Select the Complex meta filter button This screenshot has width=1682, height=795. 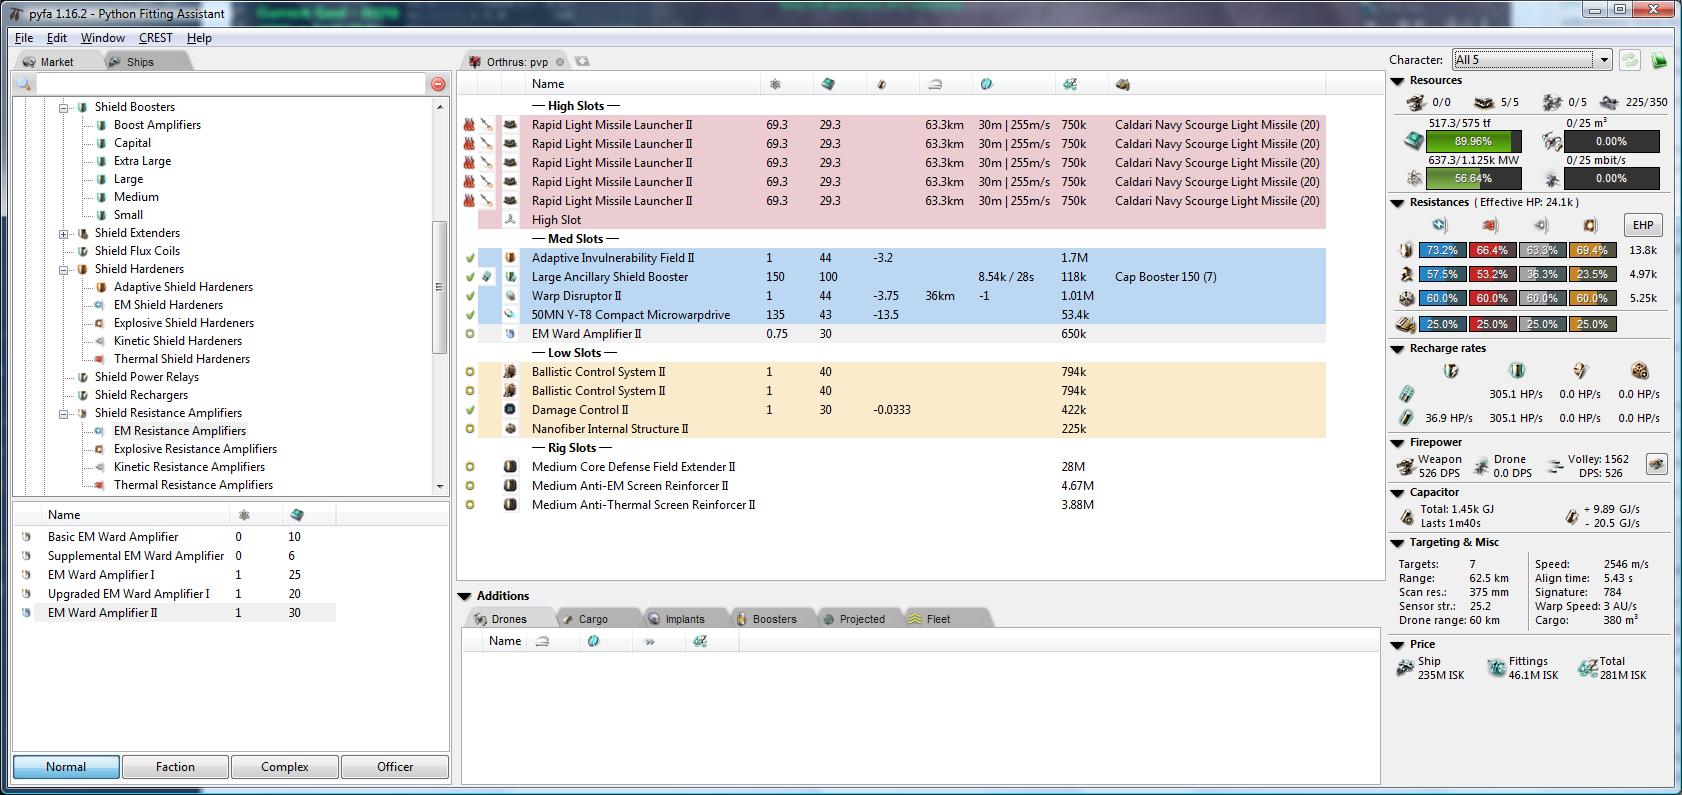click(285, 767)
